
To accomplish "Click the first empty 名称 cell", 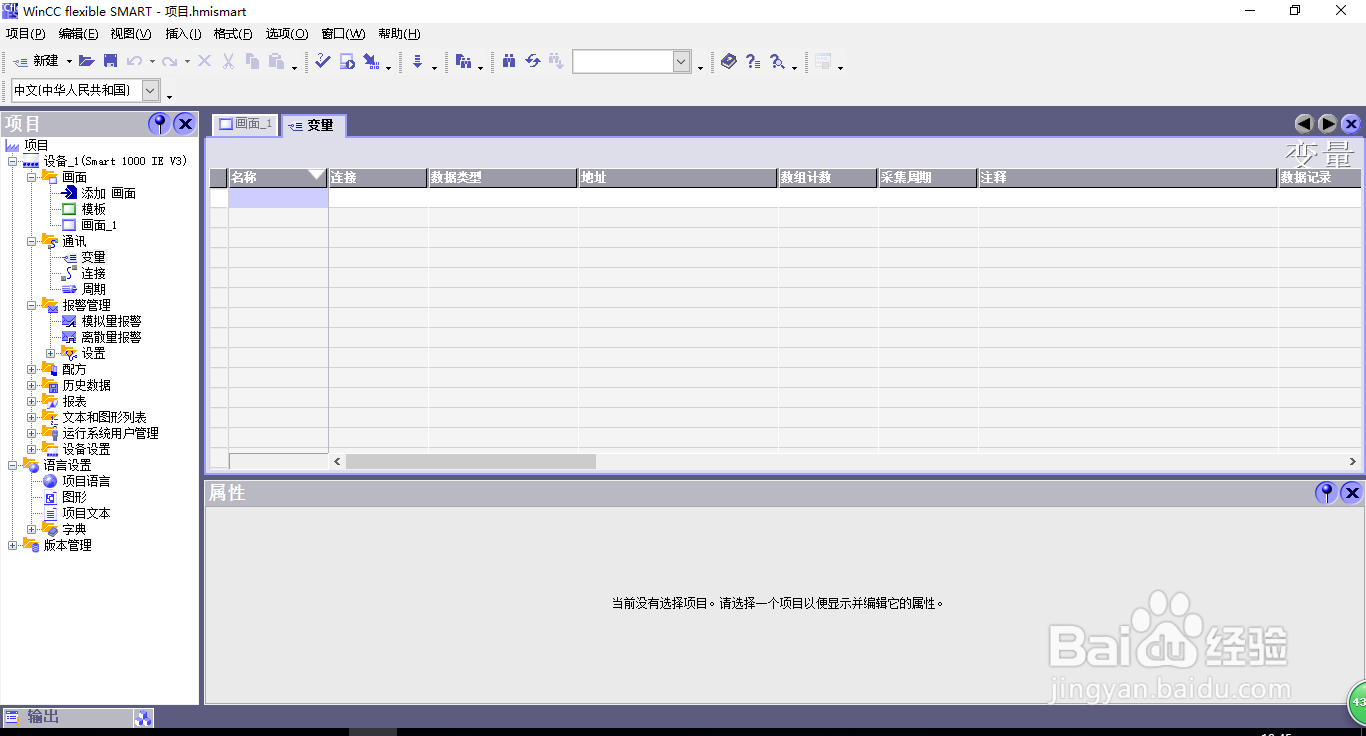I will tap(278, 198).
